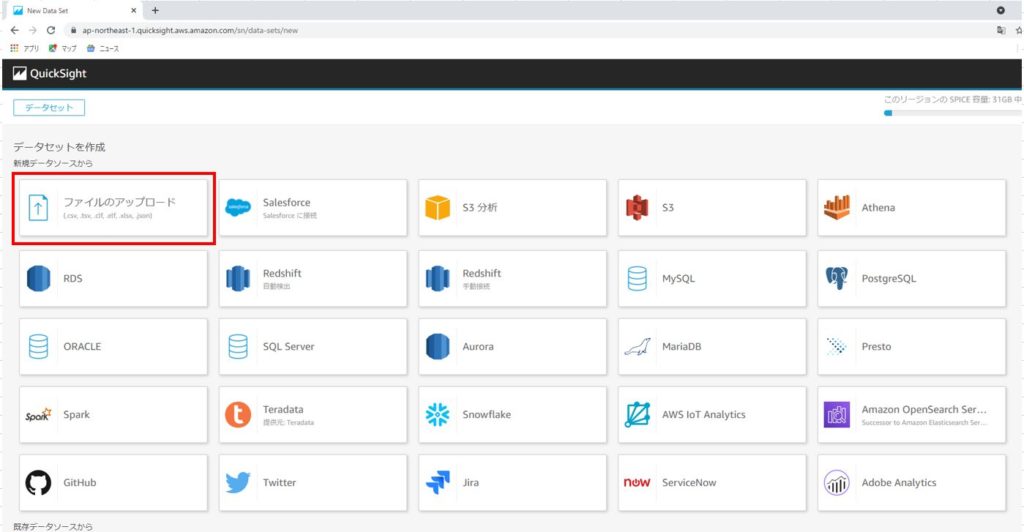
Task: Click the PostgreSQL label text
Action: tap(889, 279)
